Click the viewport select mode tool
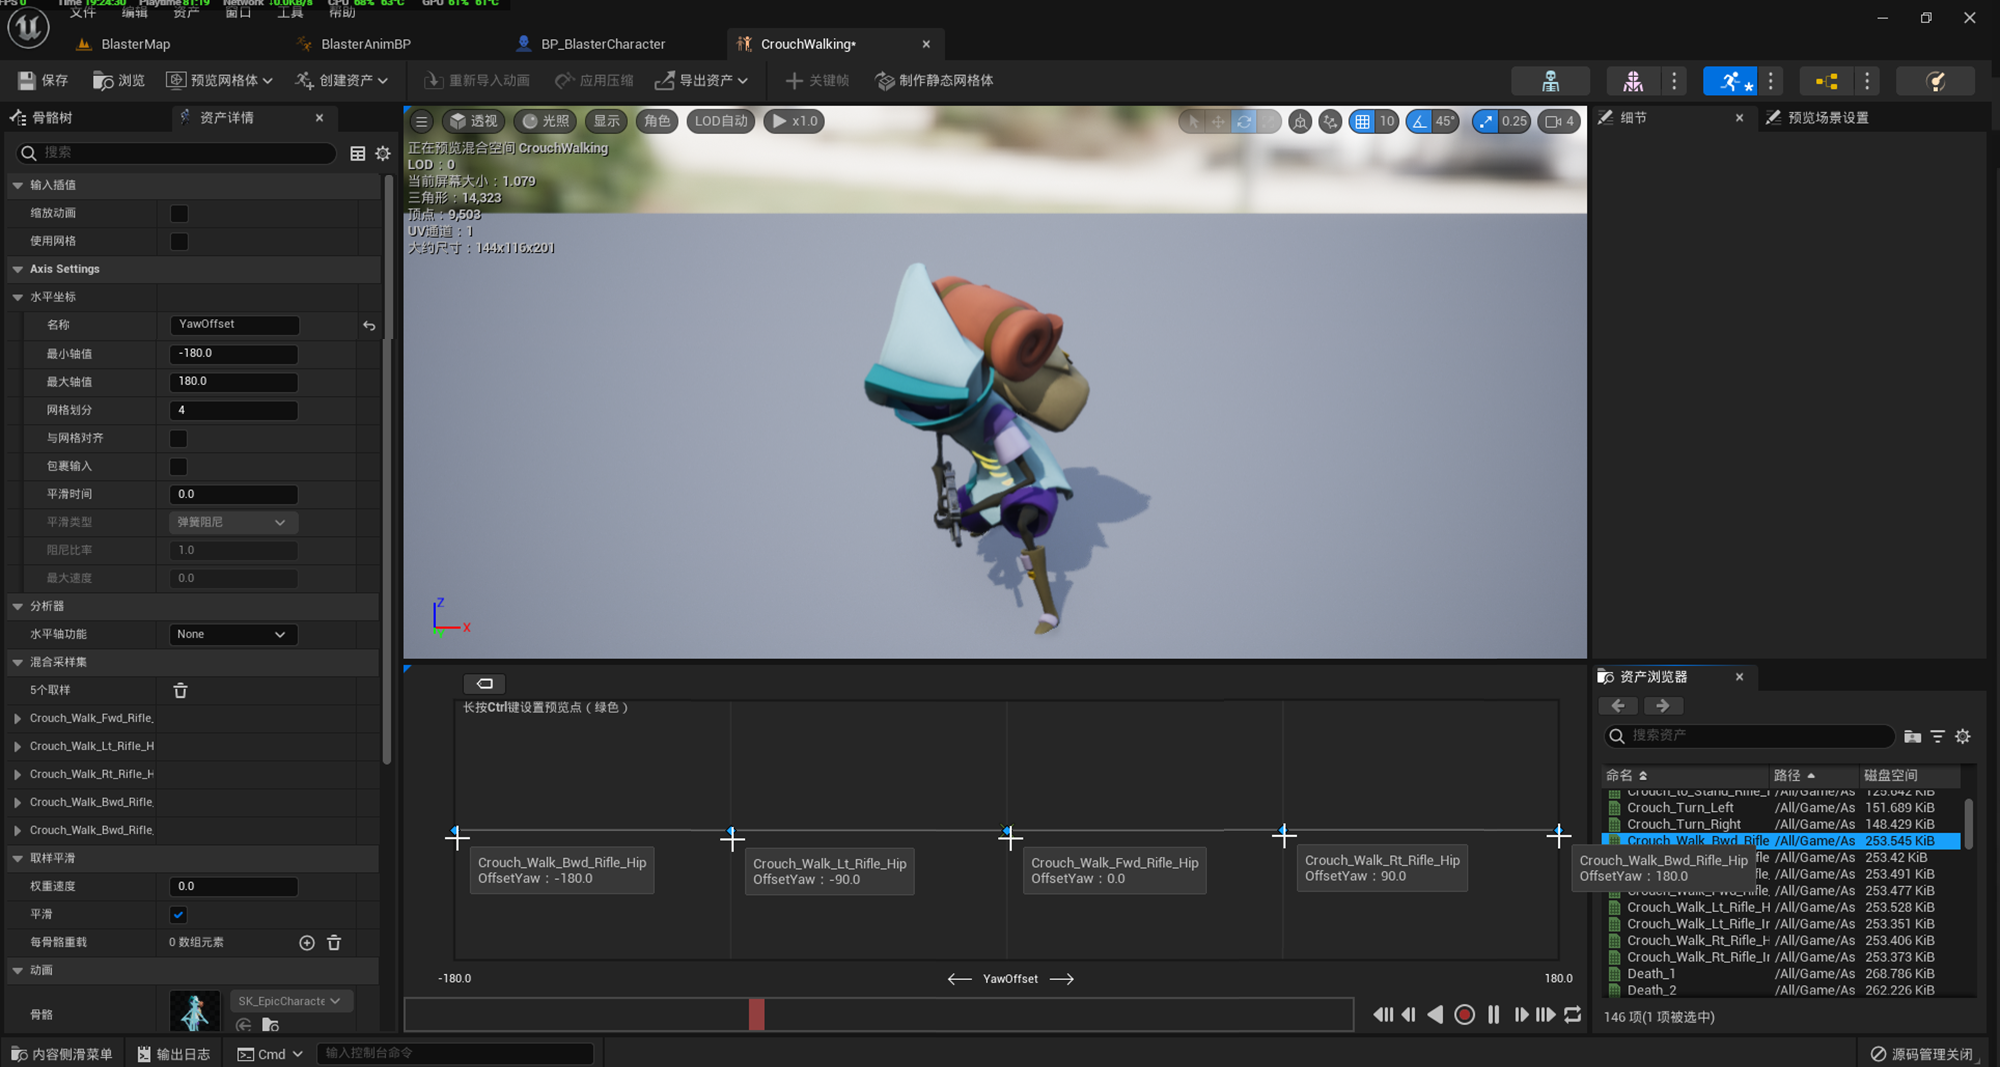 [1192, 121]
